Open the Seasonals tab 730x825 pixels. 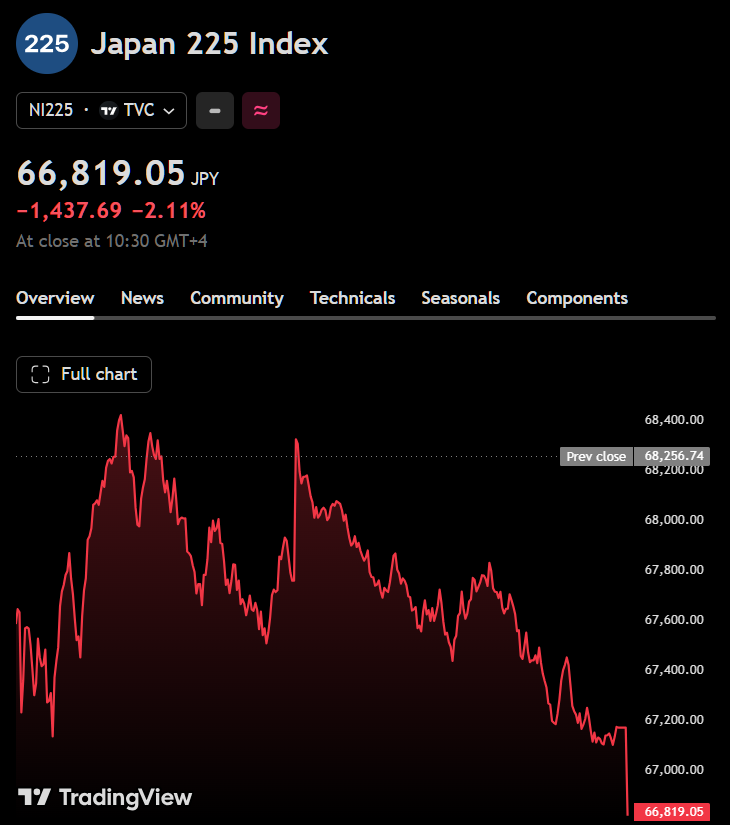[x=461, y=298]
